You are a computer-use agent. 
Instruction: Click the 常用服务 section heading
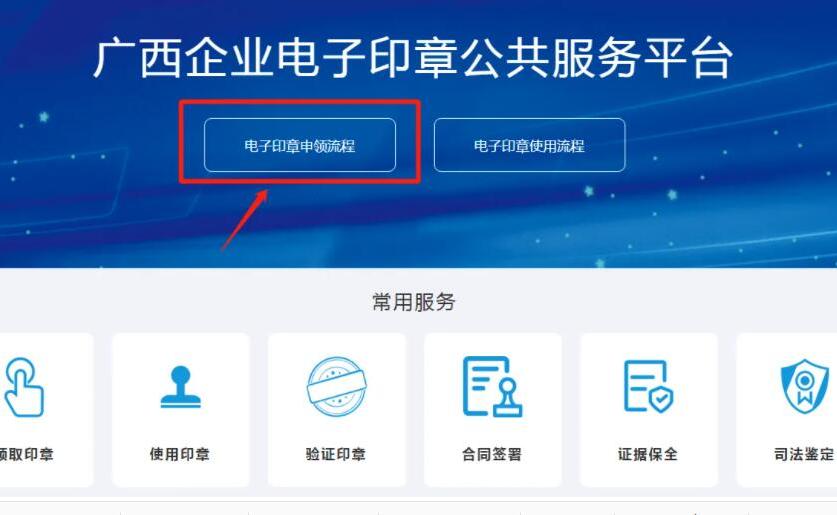(x=414, y=302)
